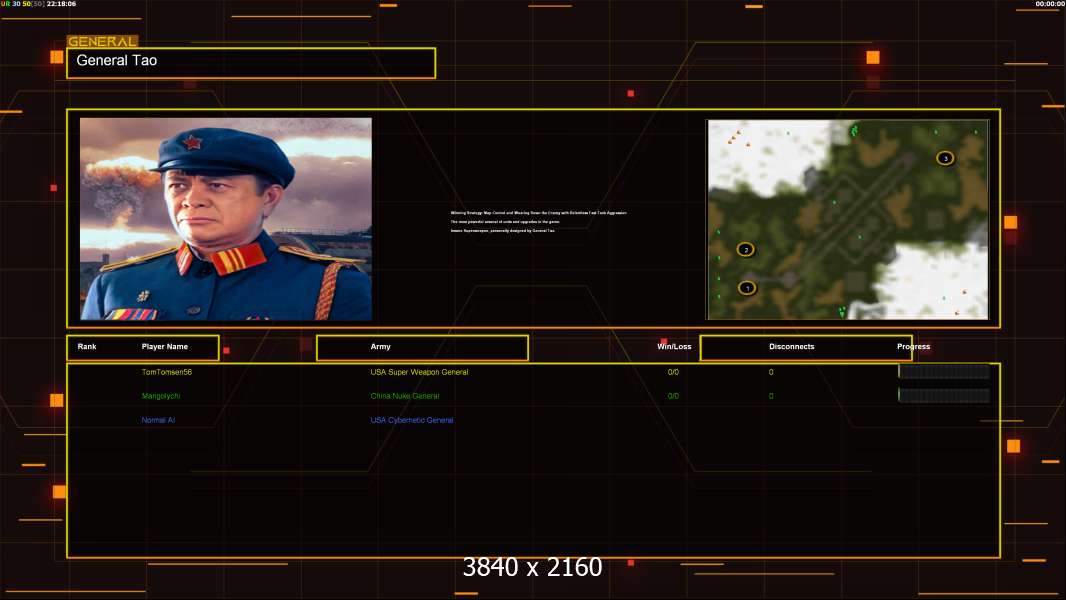Click the General Tao name field
1066x600 pixels.
pyautogui.click(x=251, y=63)
